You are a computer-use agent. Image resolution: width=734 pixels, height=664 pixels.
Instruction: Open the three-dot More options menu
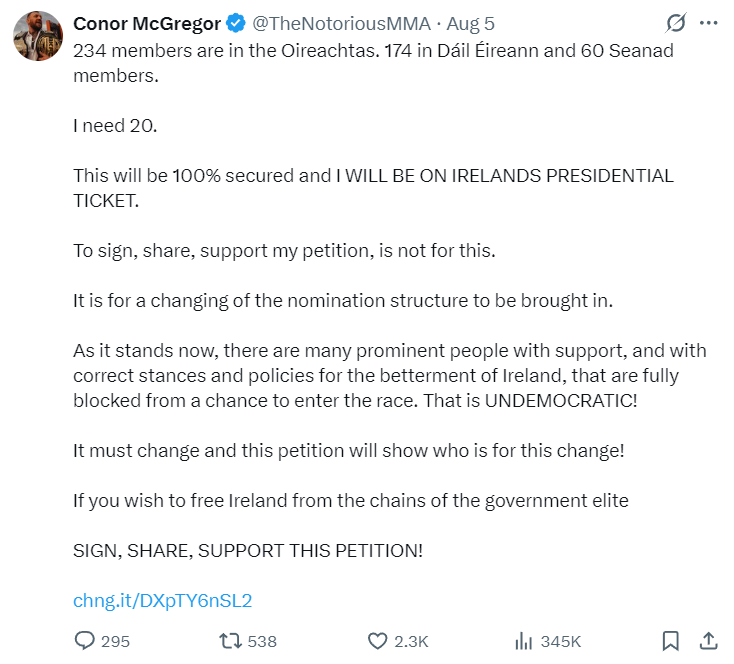pyautogui.click(x=708, y=23)
